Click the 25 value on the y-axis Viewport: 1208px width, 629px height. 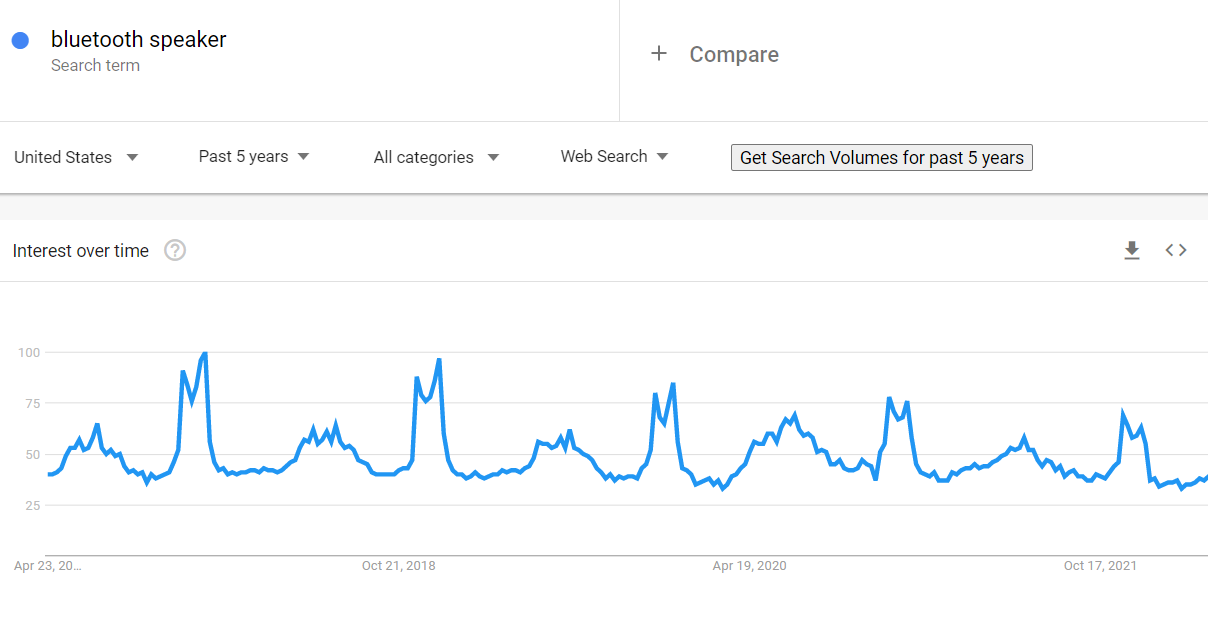31,505
